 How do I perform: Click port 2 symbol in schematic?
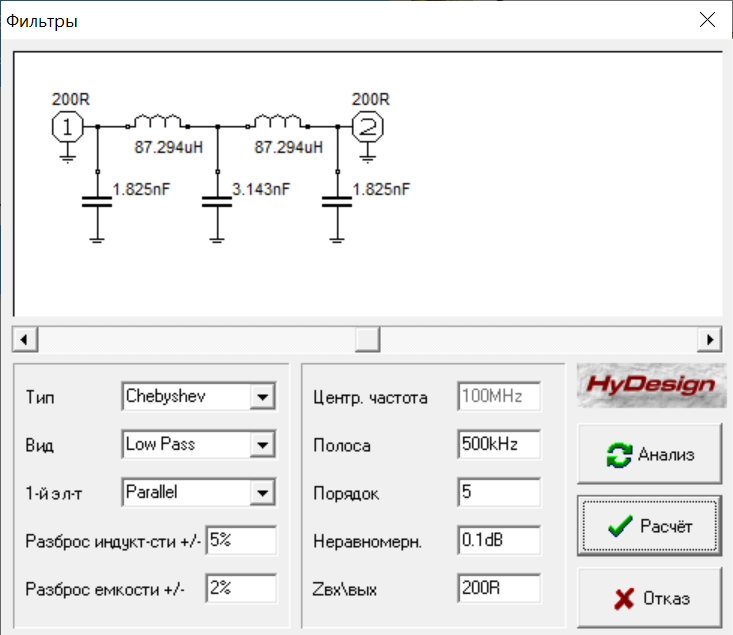[367, 127]
